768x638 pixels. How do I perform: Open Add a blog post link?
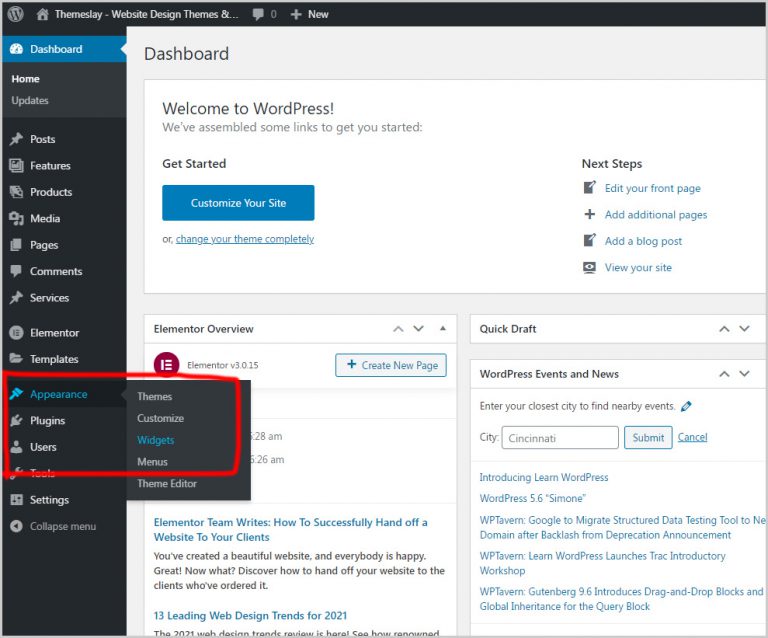tap(643, 241)
